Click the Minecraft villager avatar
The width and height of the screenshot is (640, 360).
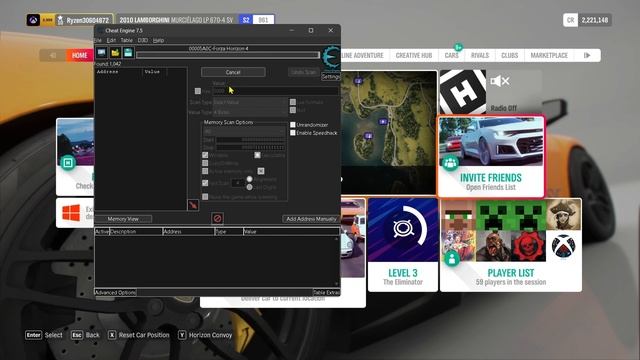[x=458, y=215]
